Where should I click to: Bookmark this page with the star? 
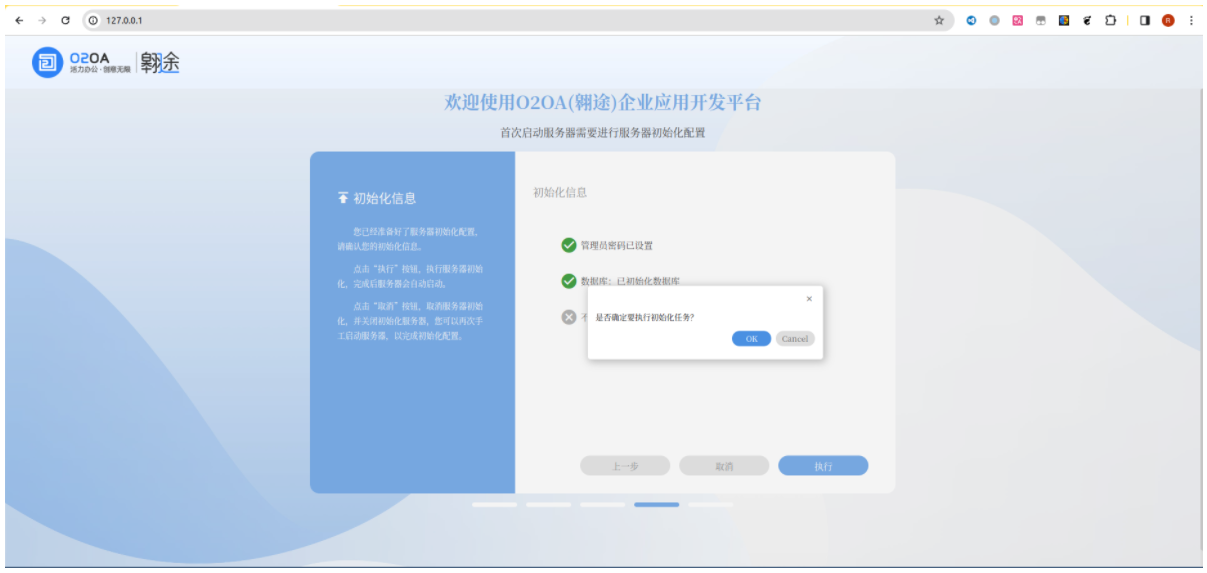939,20
